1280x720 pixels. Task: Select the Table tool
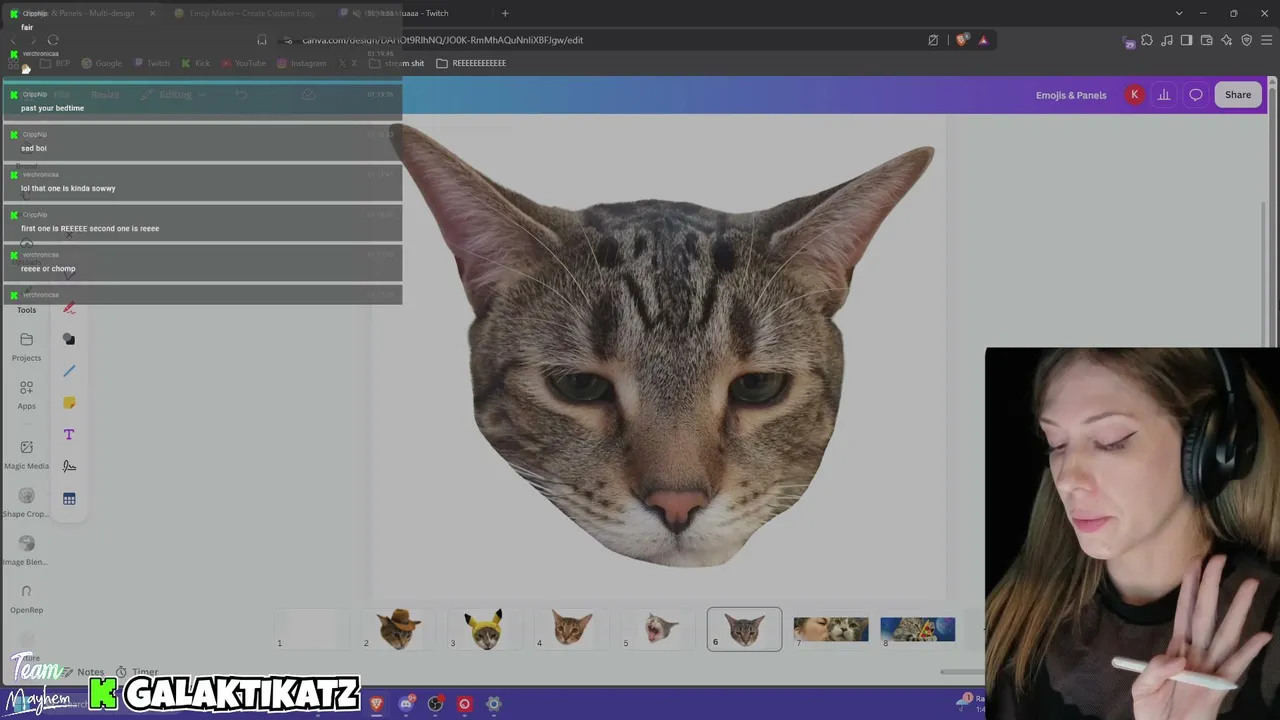coord(69,499)
